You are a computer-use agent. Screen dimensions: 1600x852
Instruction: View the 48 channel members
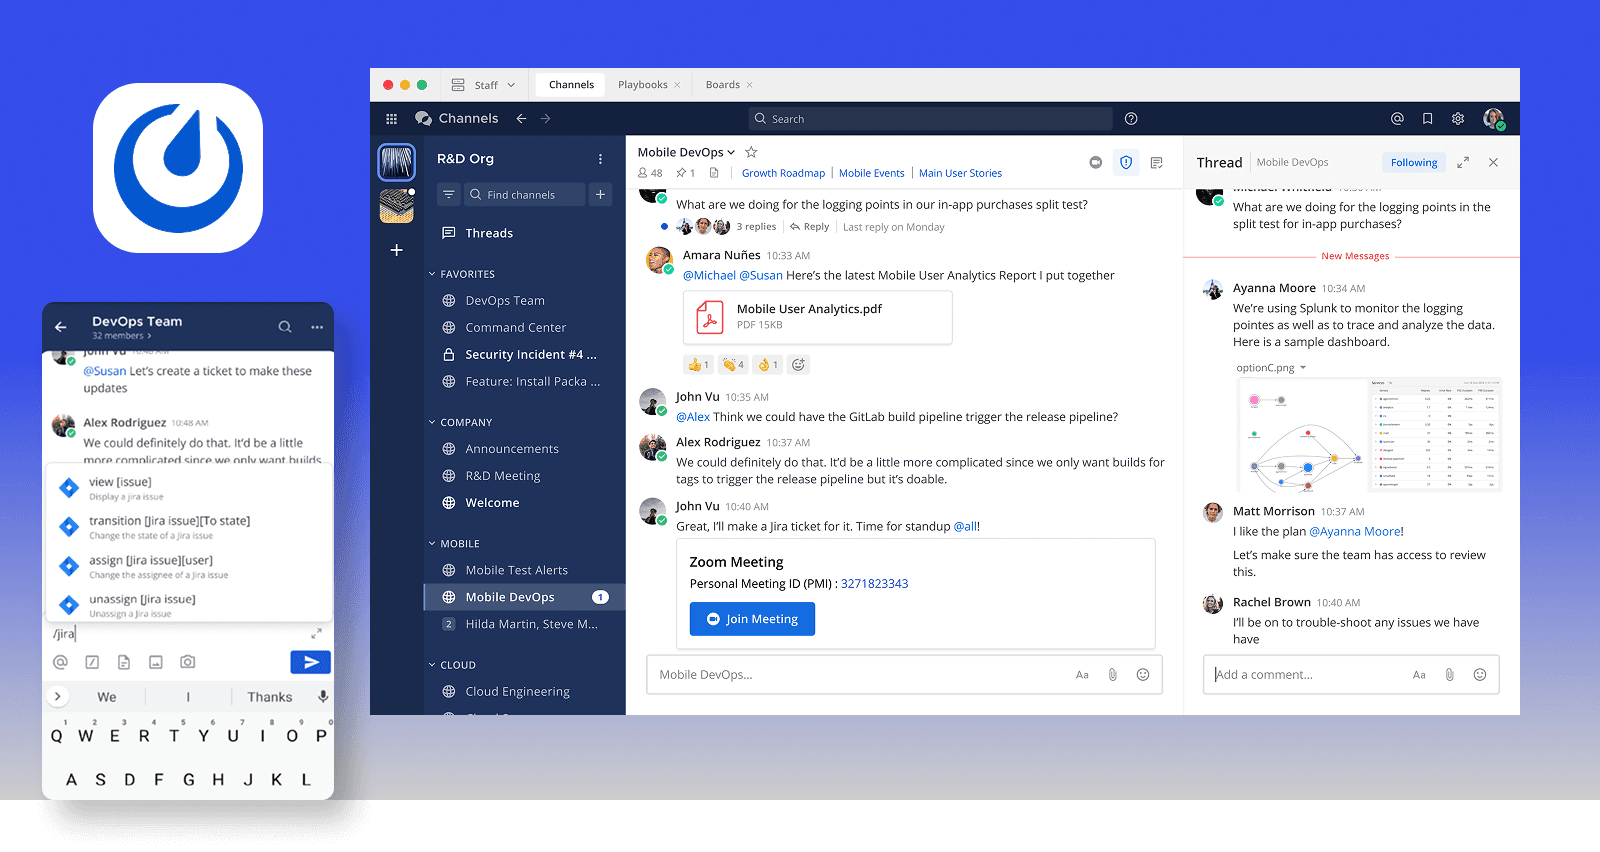click(650, 173)
